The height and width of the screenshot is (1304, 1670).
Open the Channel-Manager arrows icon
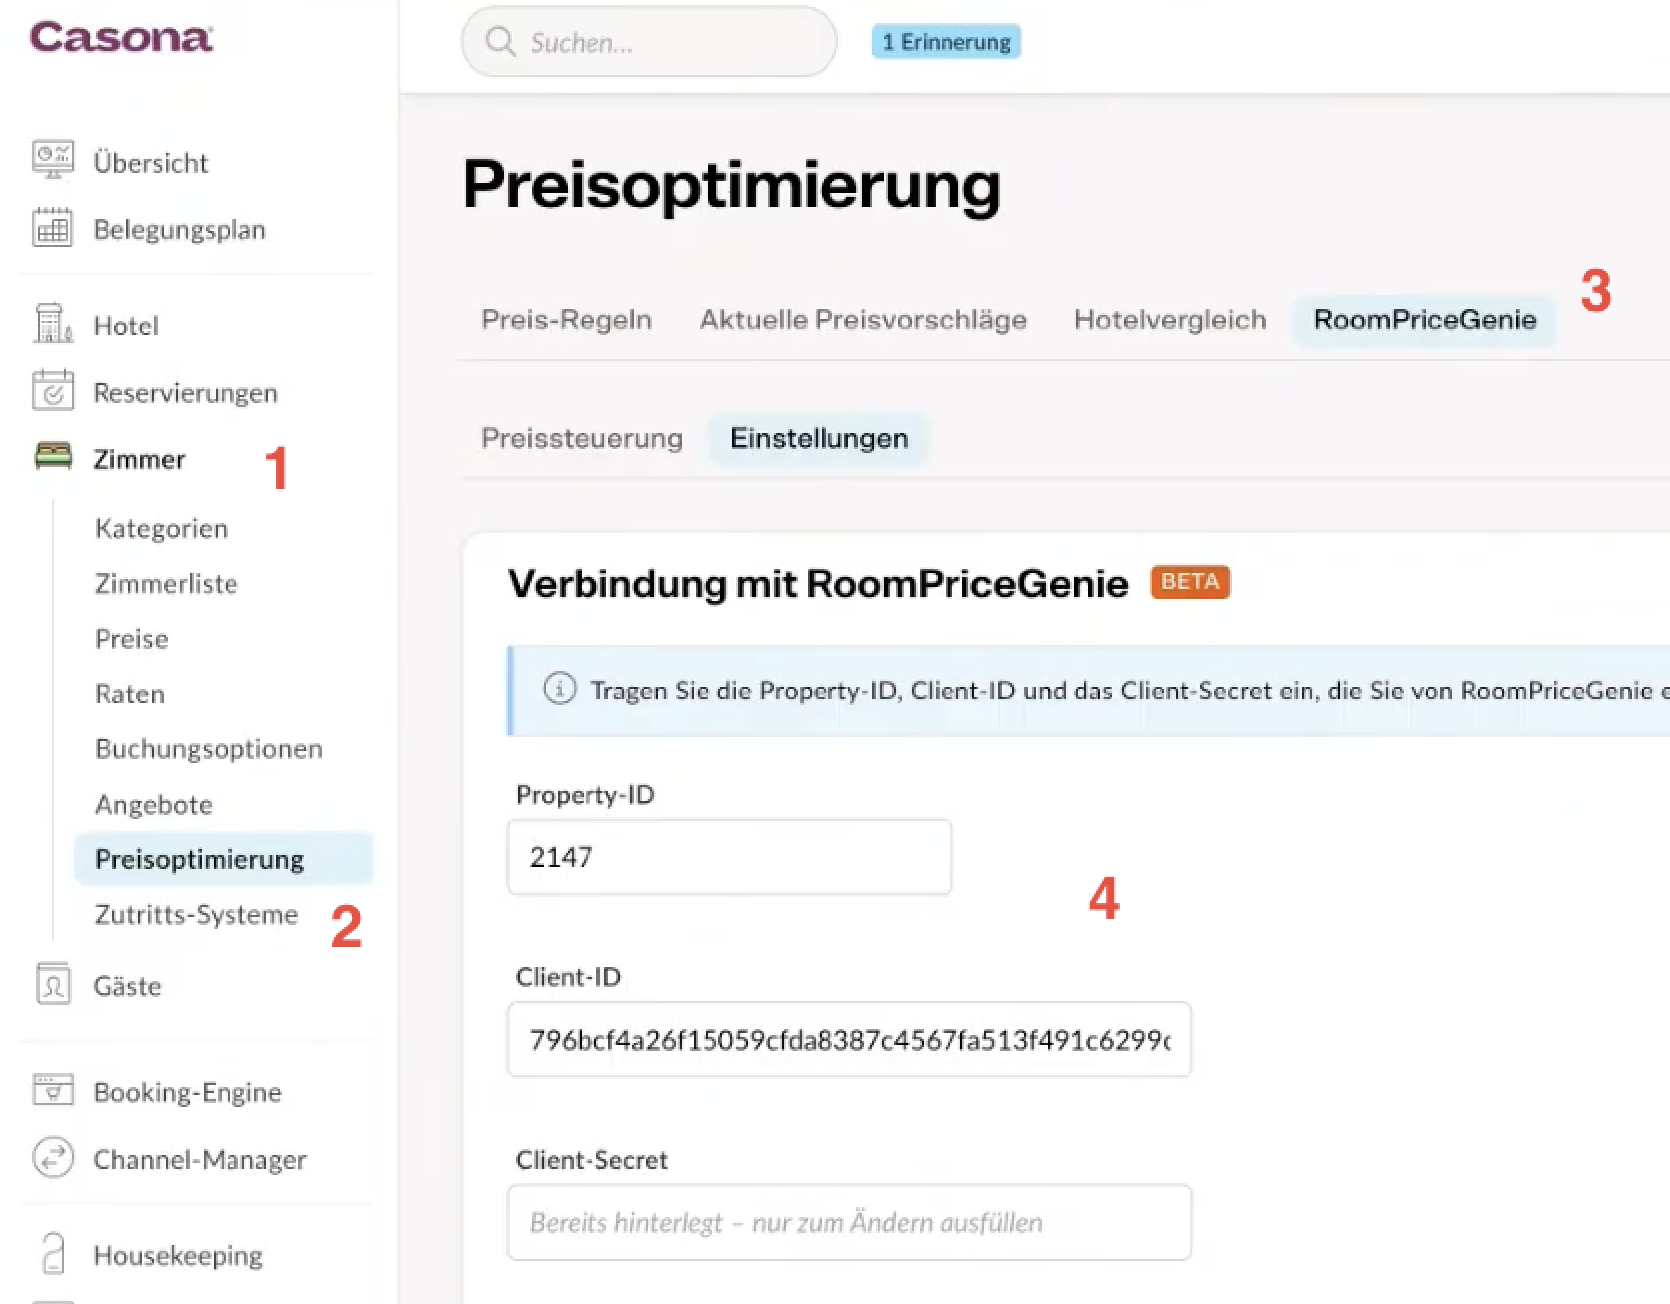53,1158
